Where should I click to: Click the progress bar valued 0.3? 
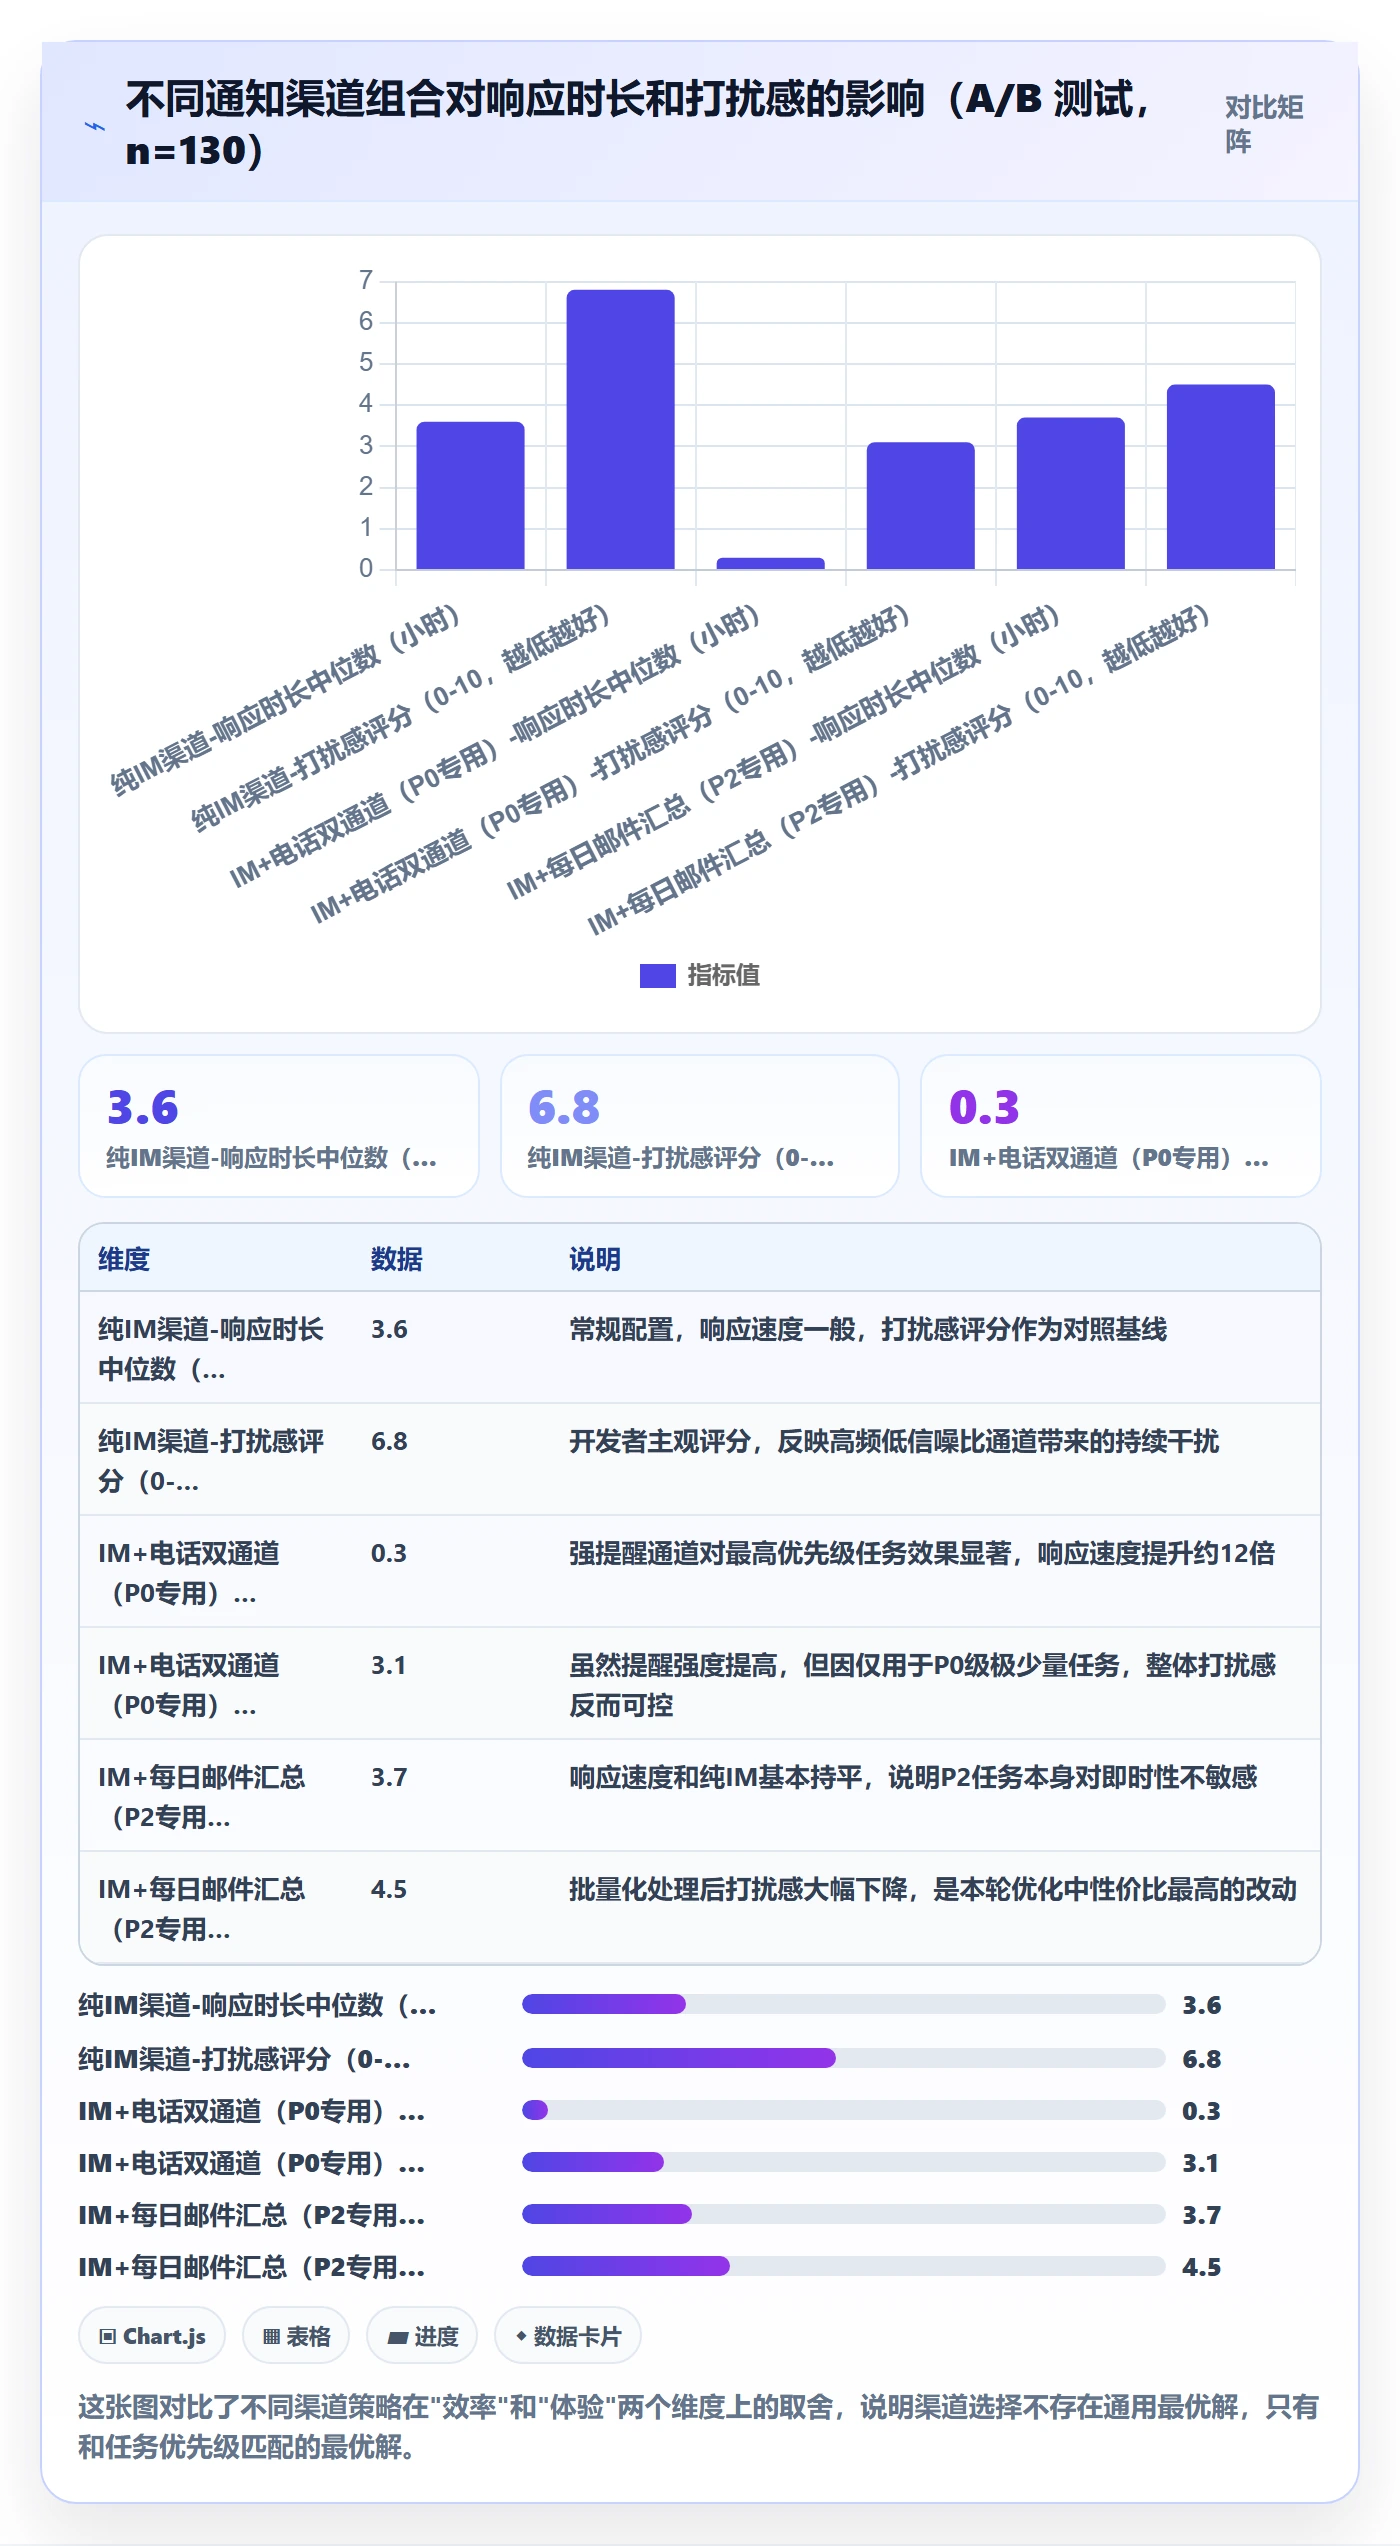pos(843,2110)
